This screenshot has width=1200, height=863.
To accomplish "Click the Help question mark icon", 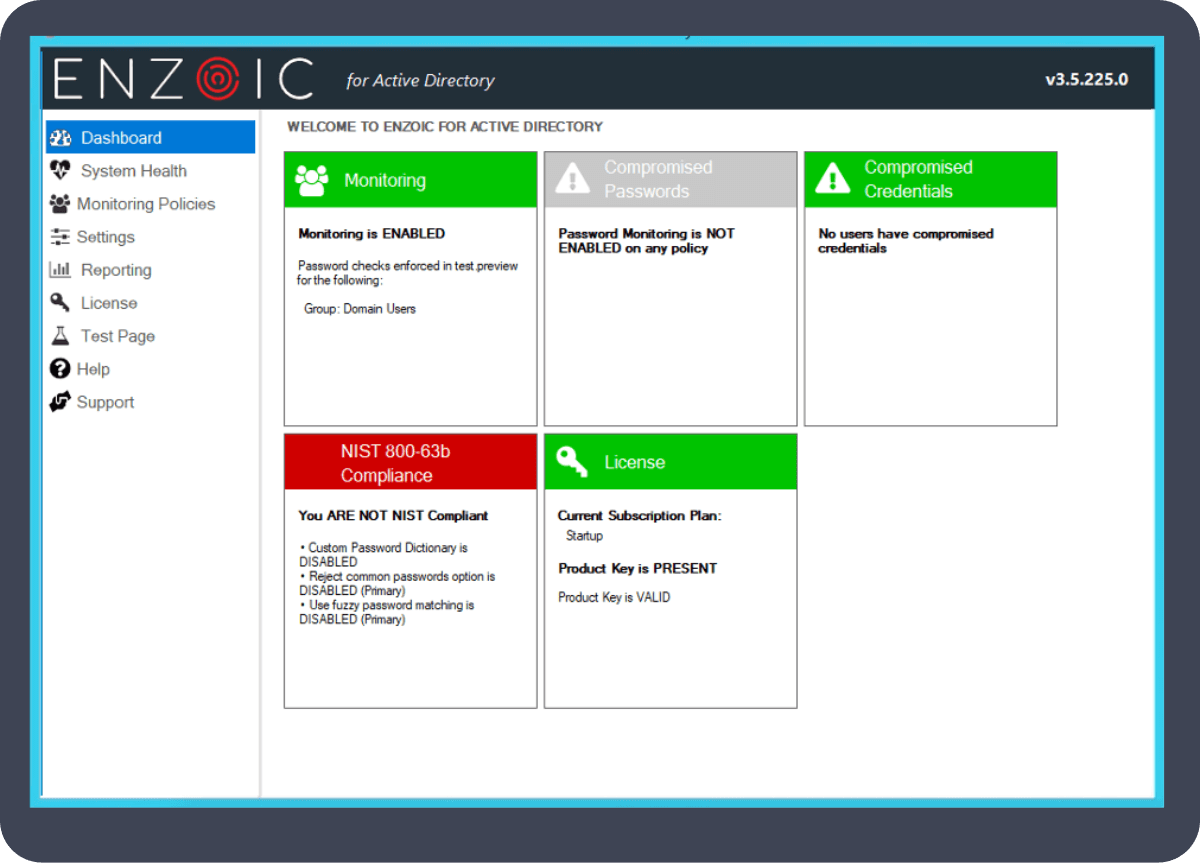I will [60, 369].
